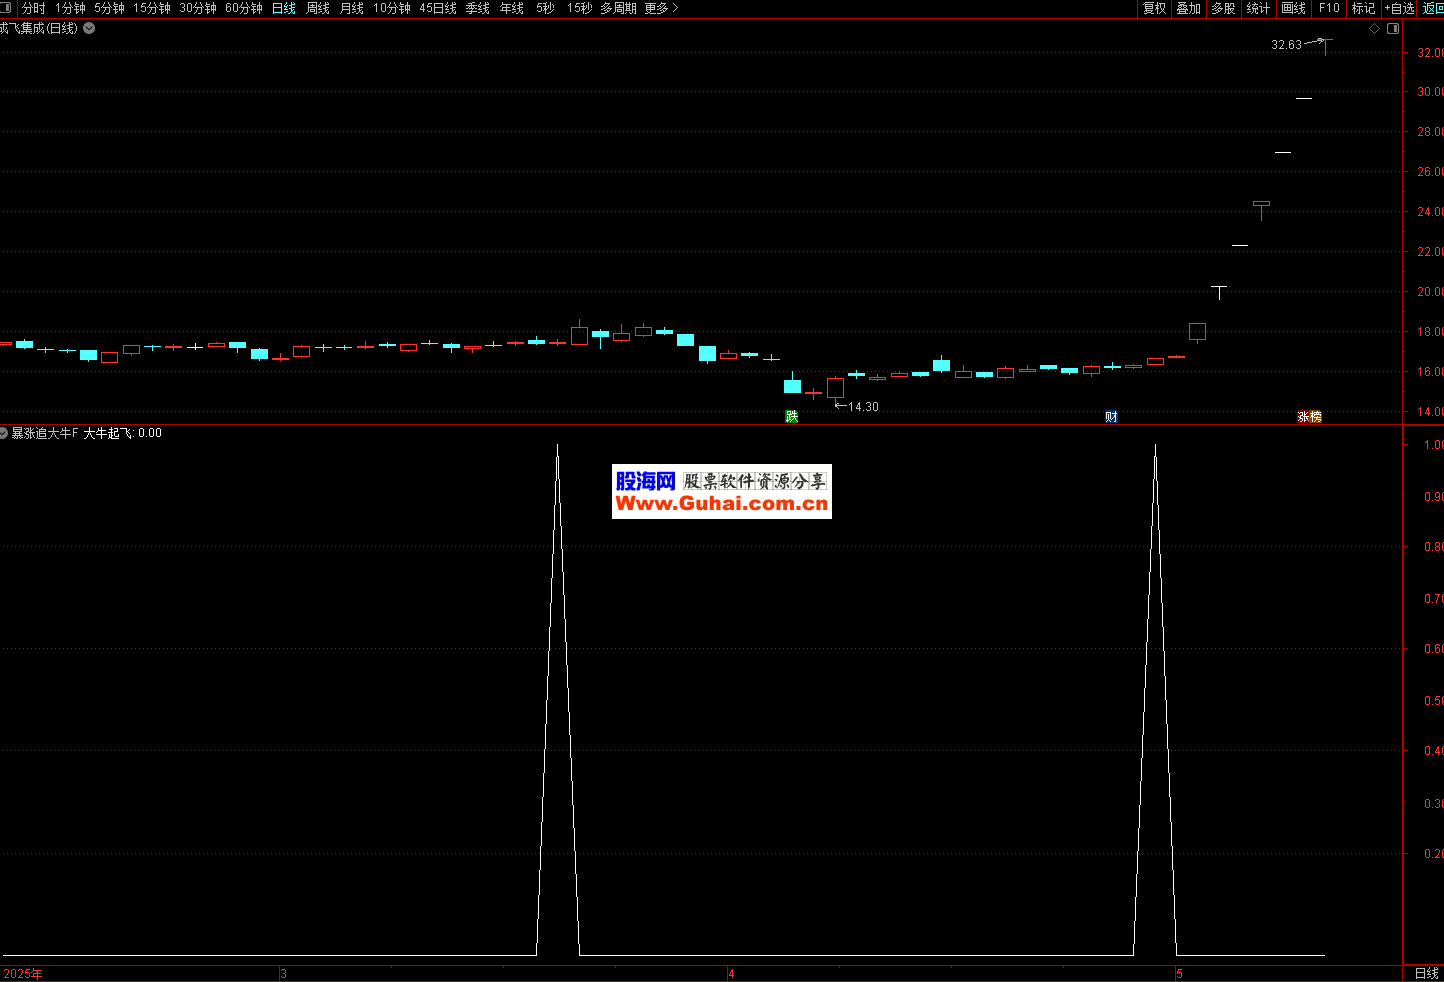Click the diamond icon above the price chart

(x=1374, y=29)
